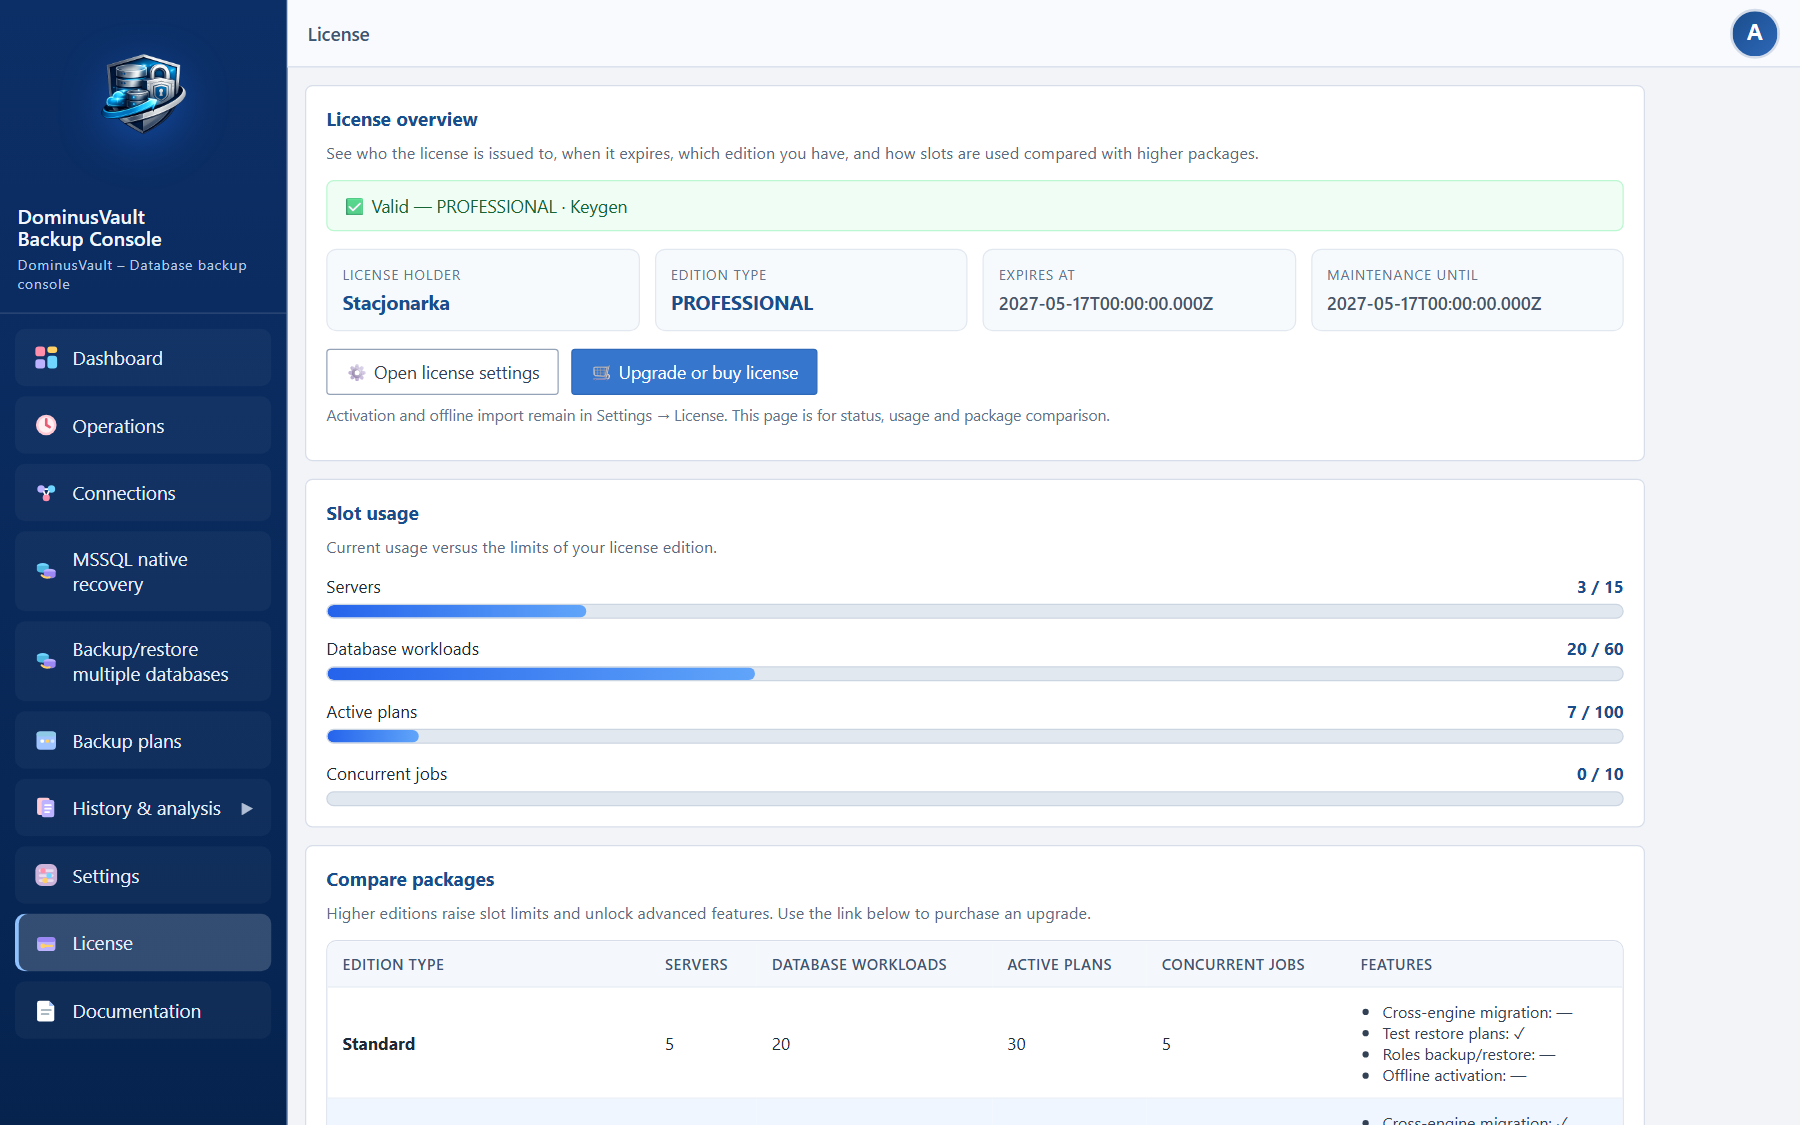The height and width of the screenshot is (1125, 1800).
Task: Open Connections section
Action: point(143,493)
